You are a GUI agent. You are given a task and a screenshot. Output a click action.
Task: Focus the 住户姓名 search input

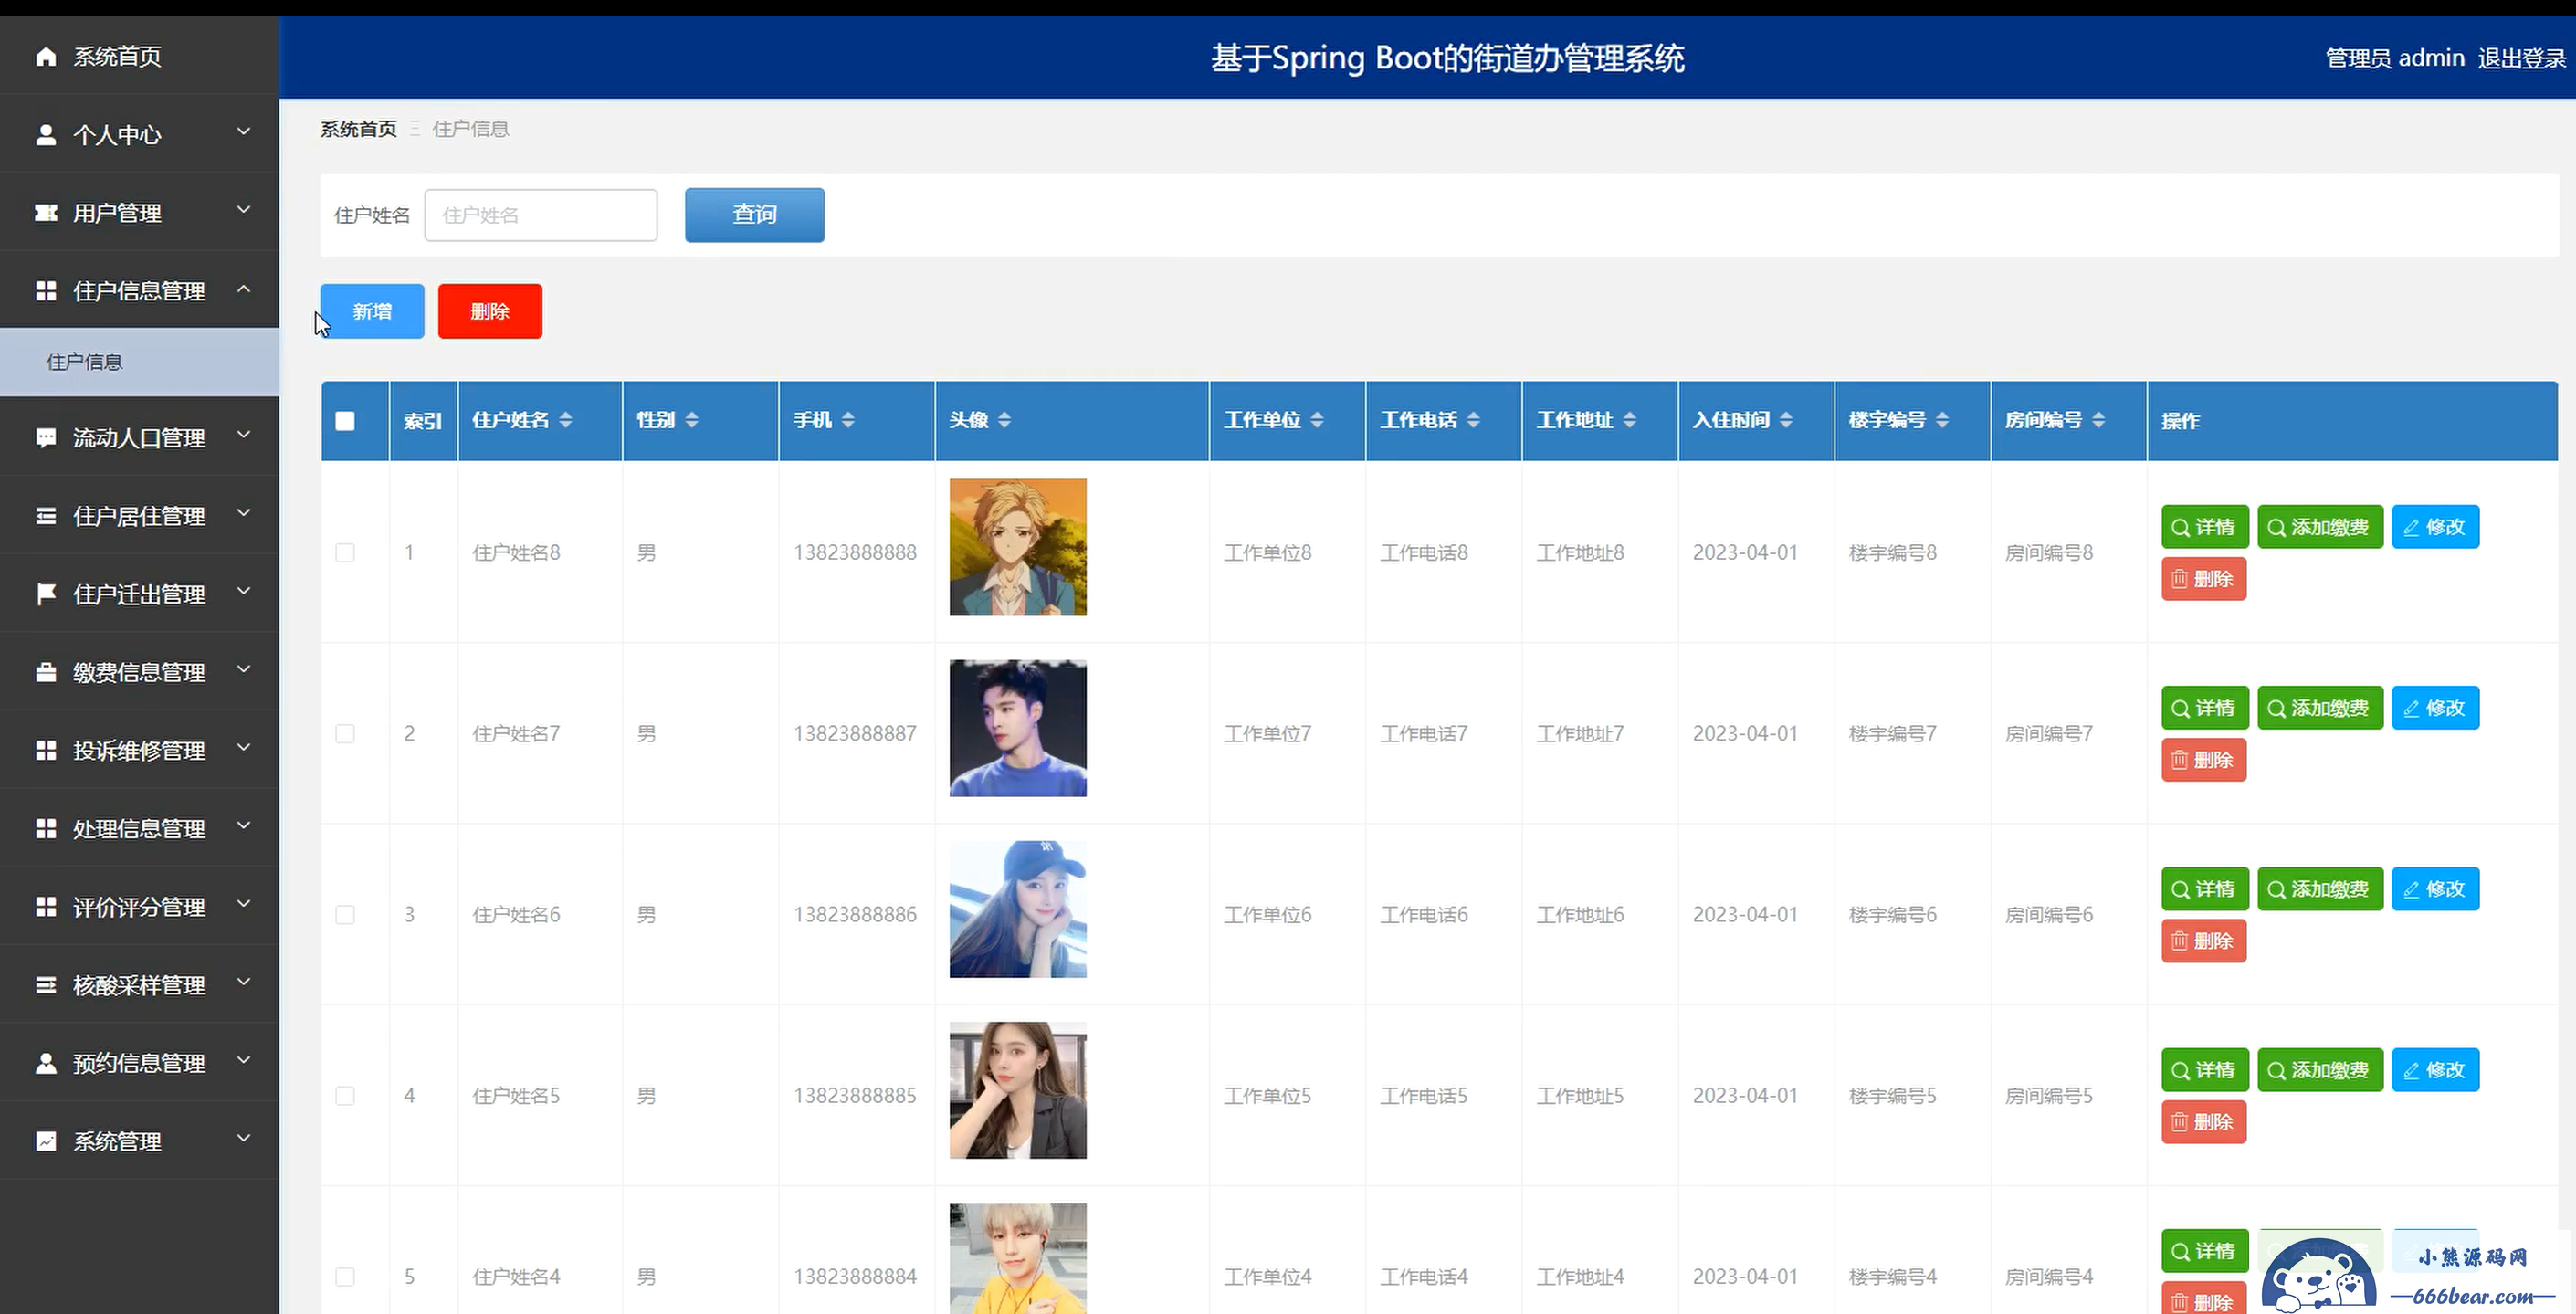(x=541, y=215)
